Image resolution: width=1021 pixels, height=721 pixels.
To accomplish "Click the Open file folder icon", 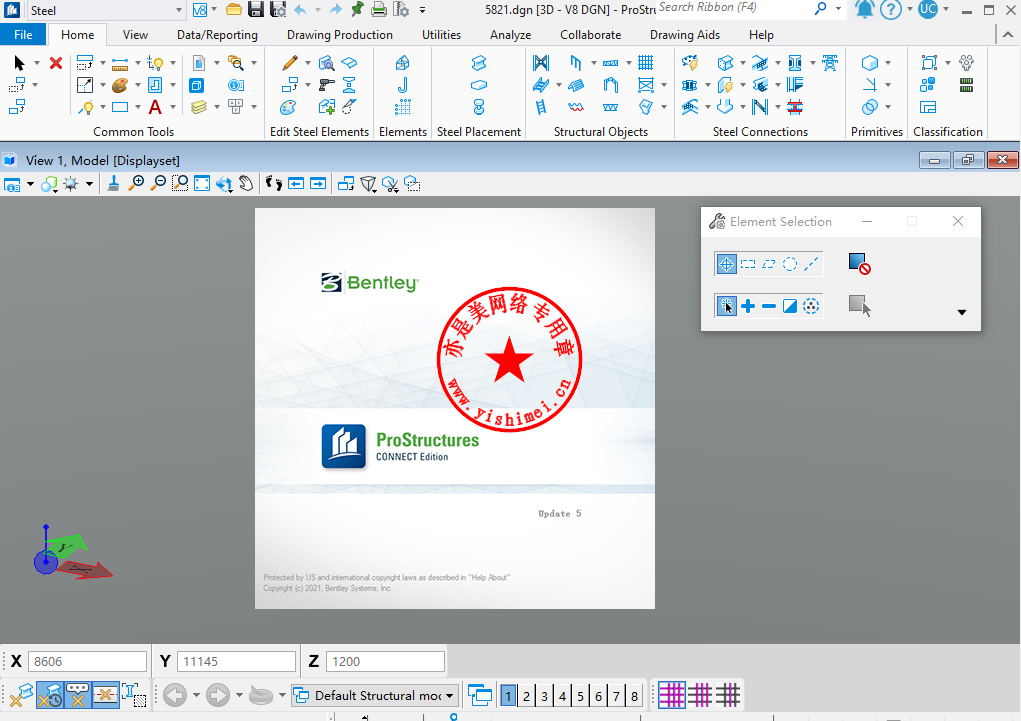I will (234, 10).
